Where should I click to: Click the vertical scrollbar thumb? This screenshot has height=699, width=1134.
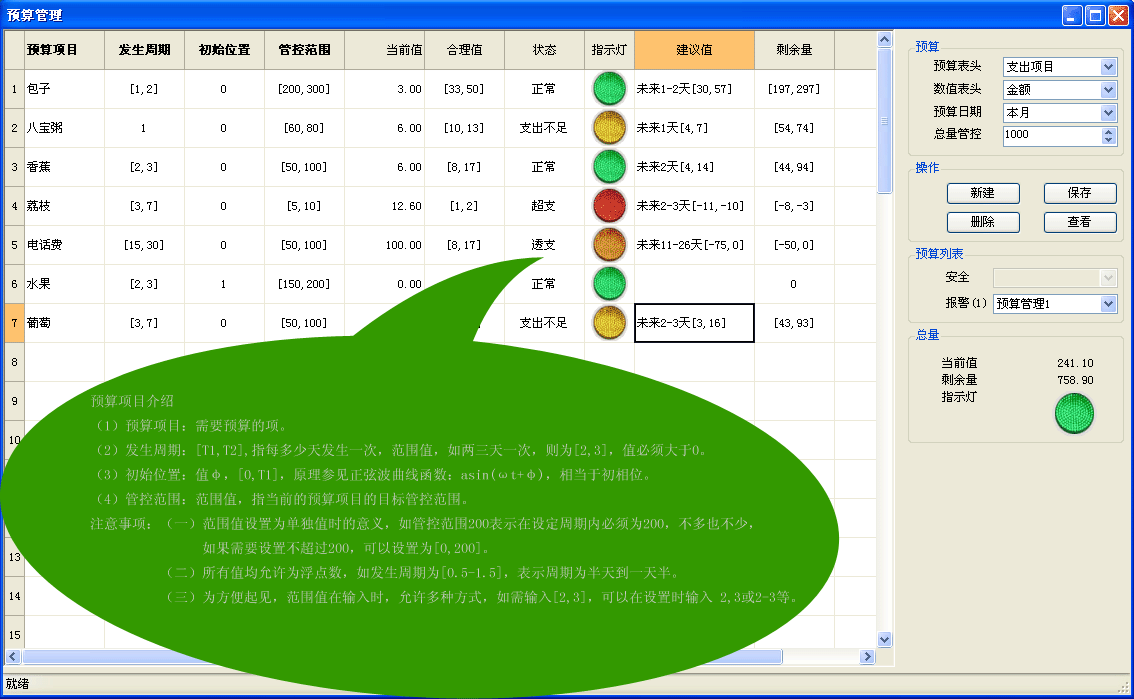884,121
